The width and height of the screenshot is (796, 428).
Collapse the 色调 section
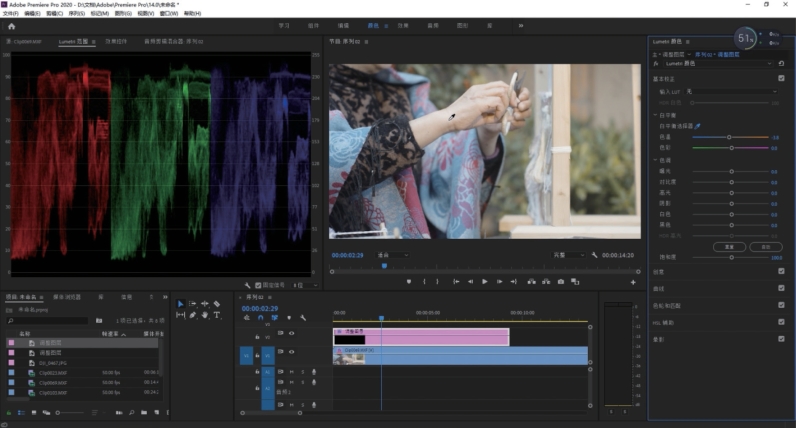coord(655,160)
